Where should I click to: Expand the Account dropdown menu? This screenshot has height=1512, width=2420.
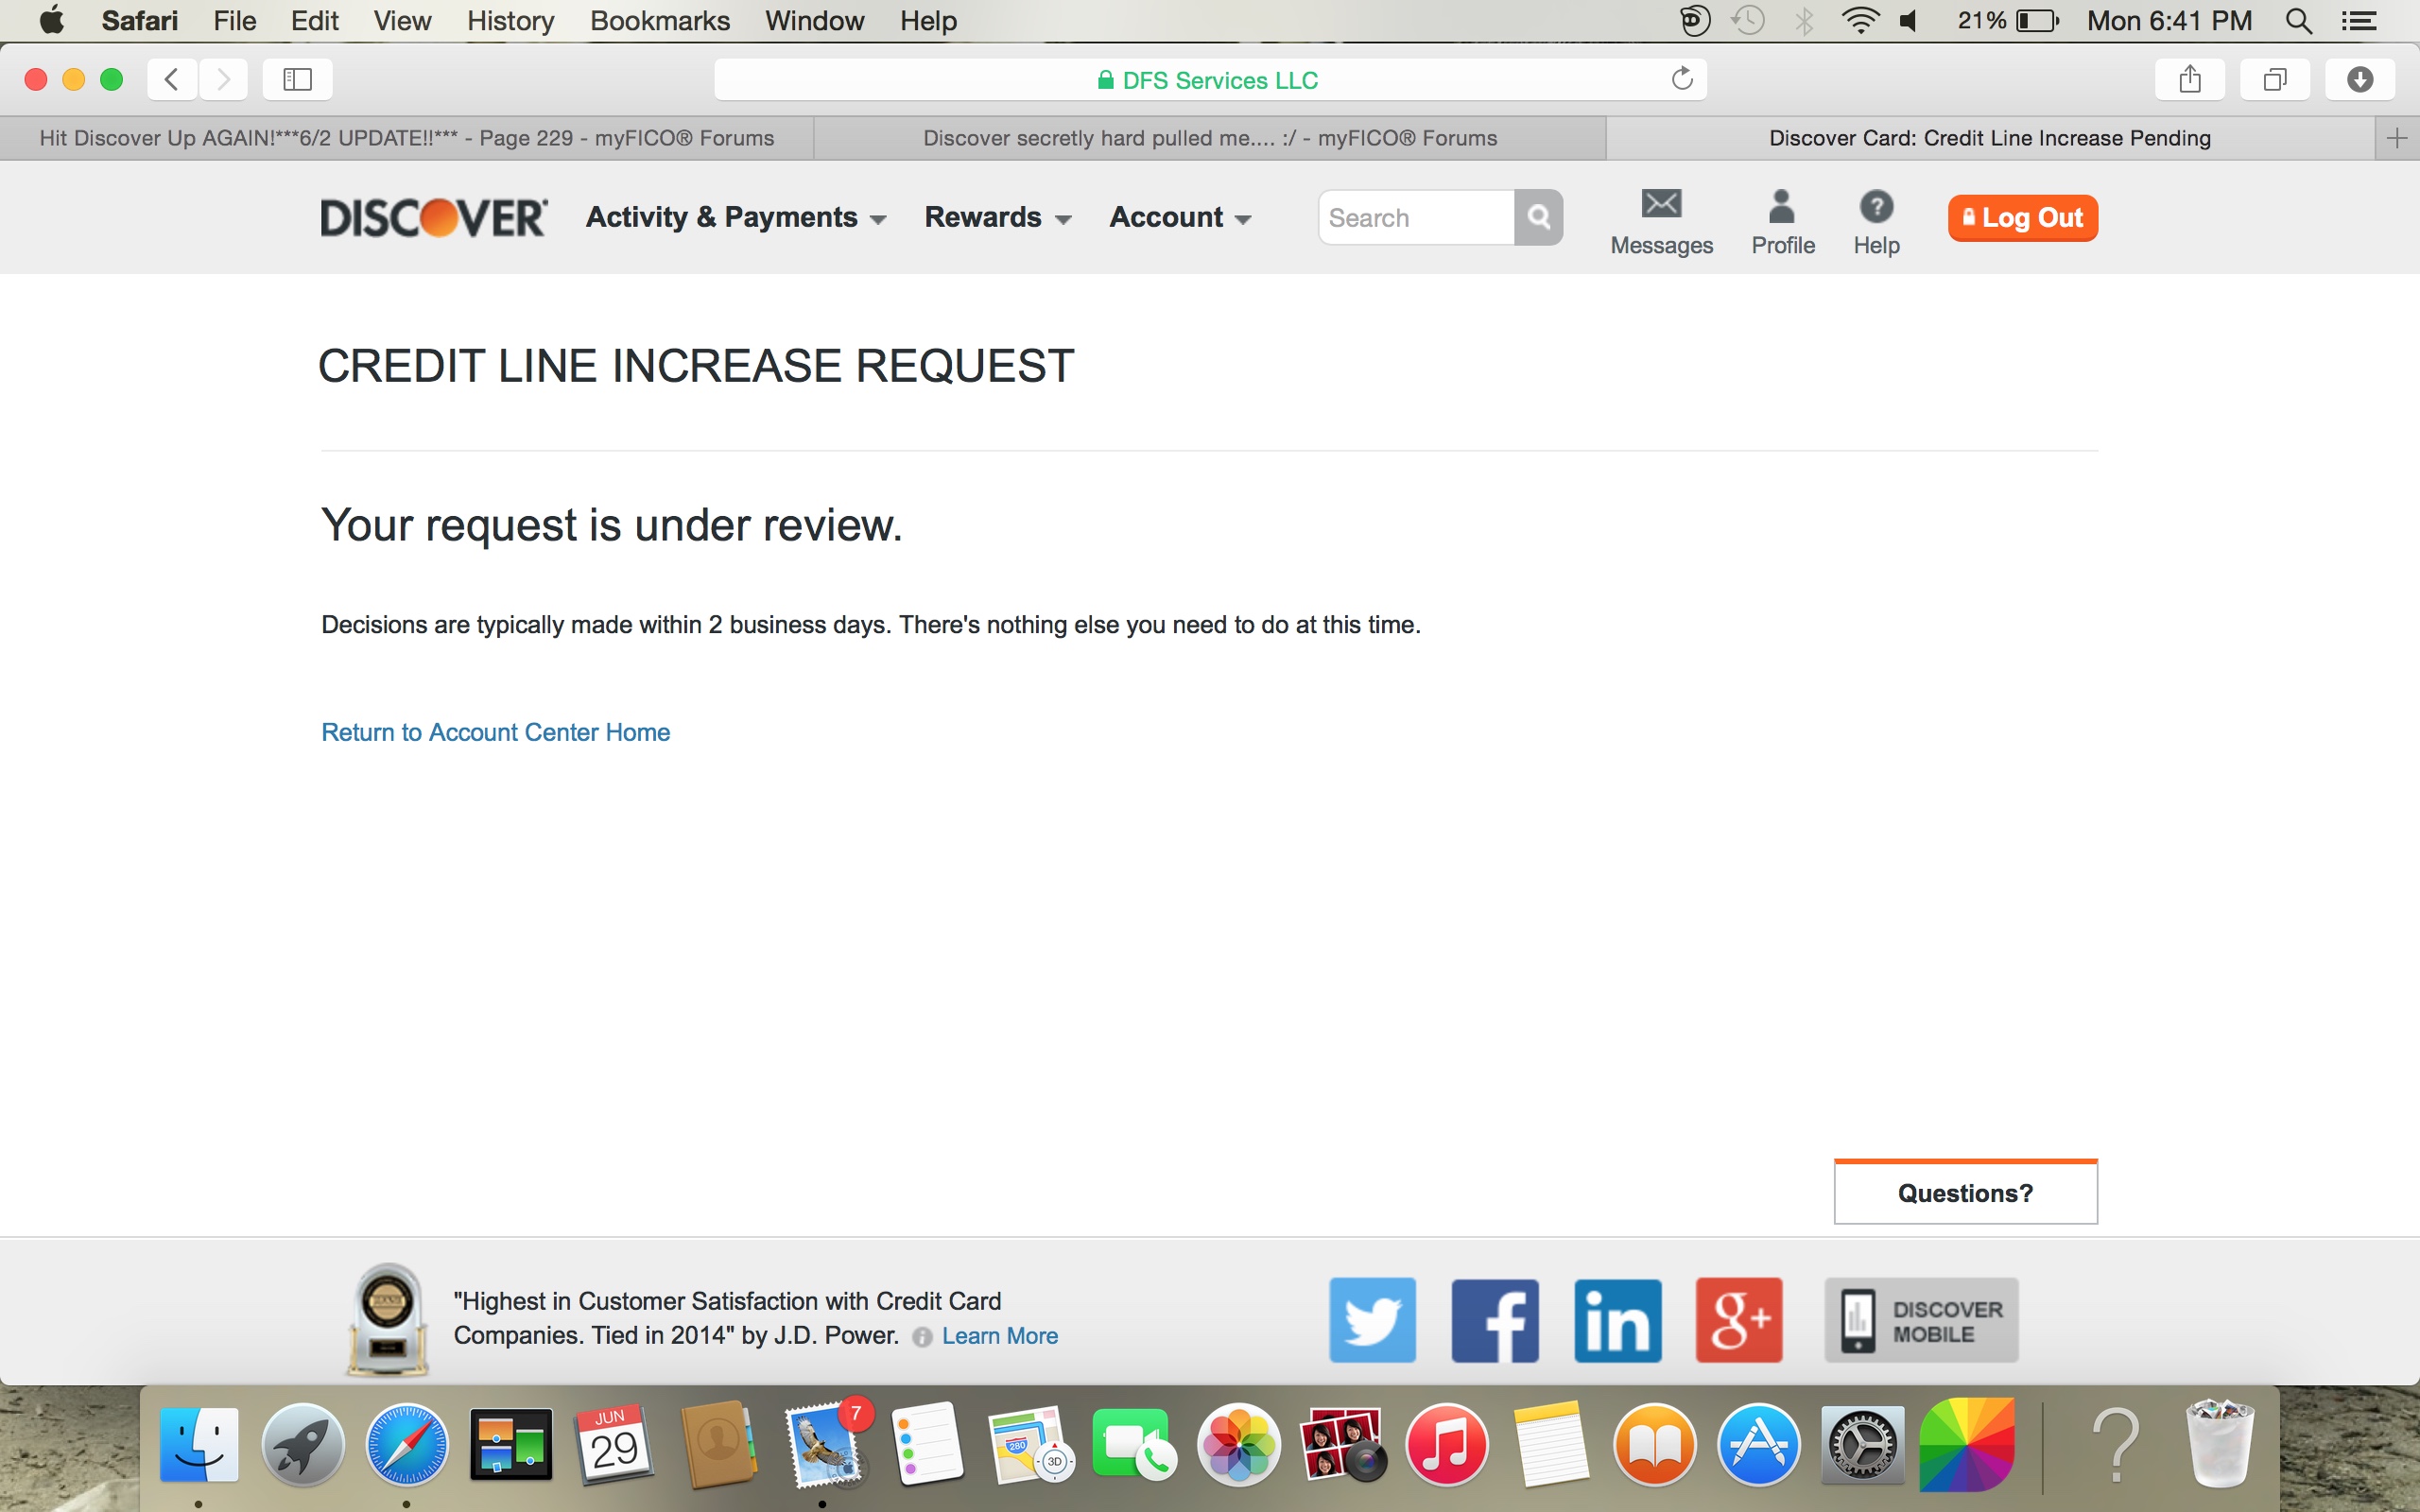pyautogui.click(x=1180, y=217)
